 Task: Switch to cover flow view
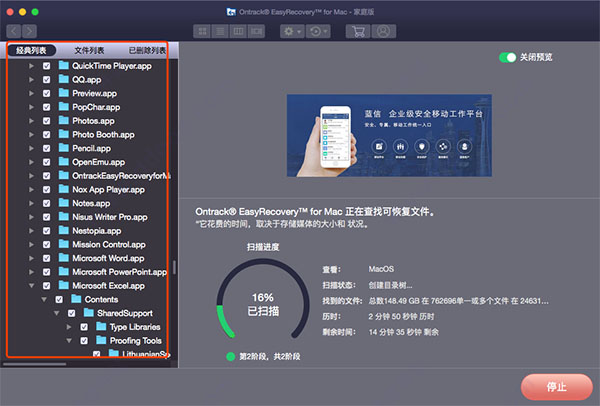point(256,31)
